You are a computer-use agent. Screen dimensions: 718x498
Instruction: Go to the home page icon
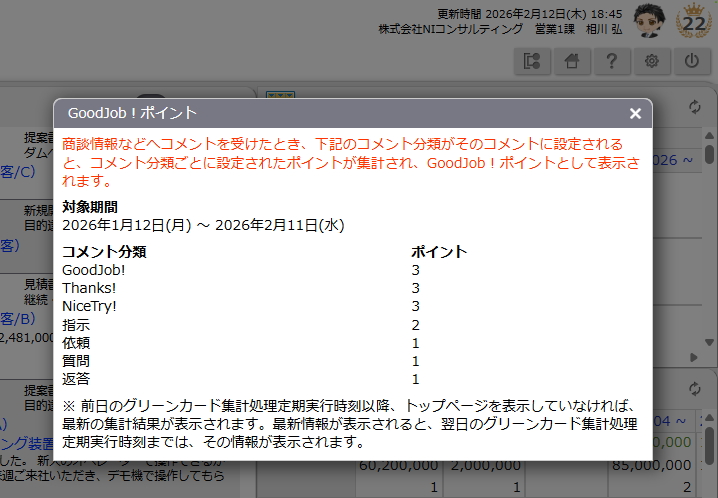coord(571,62)
